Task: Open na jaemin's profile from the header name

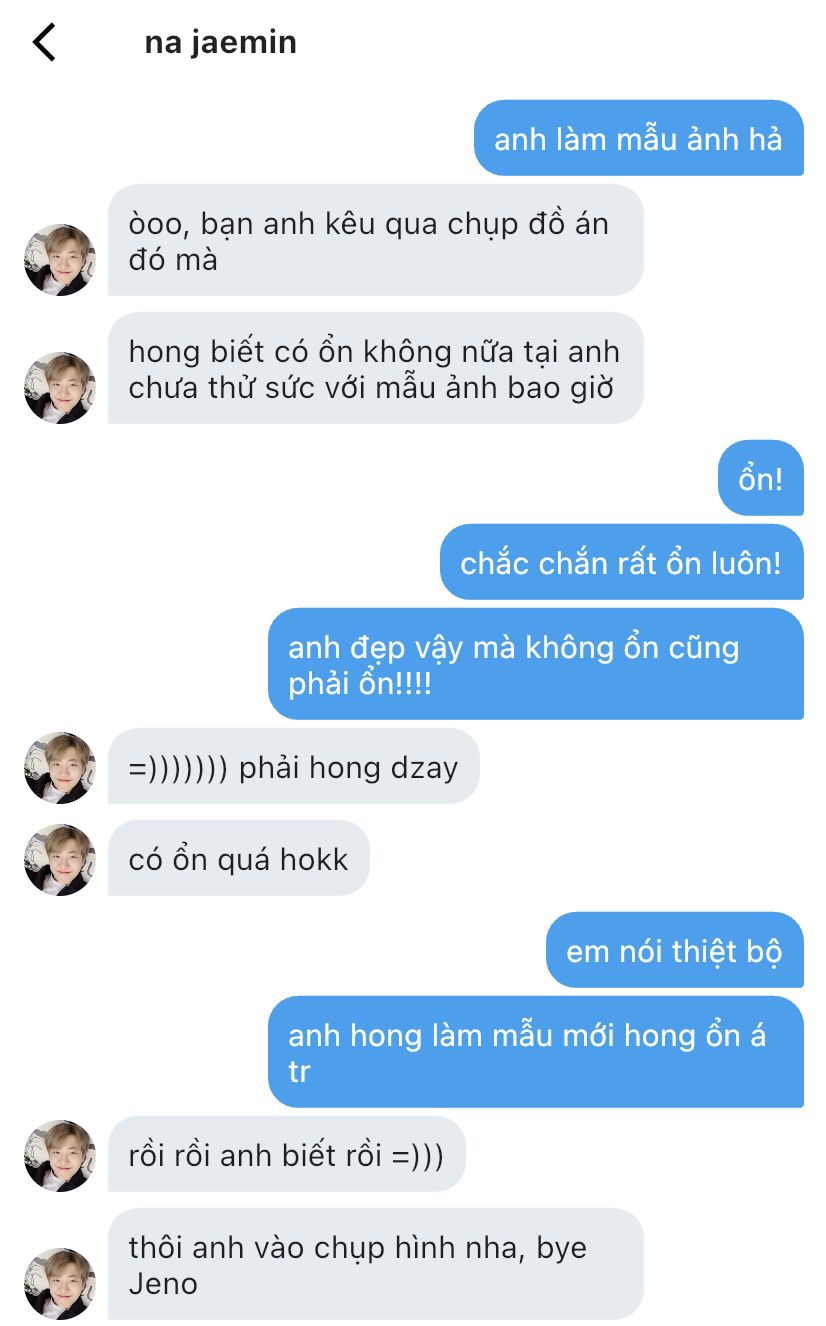Action: (x=221, y=43)
